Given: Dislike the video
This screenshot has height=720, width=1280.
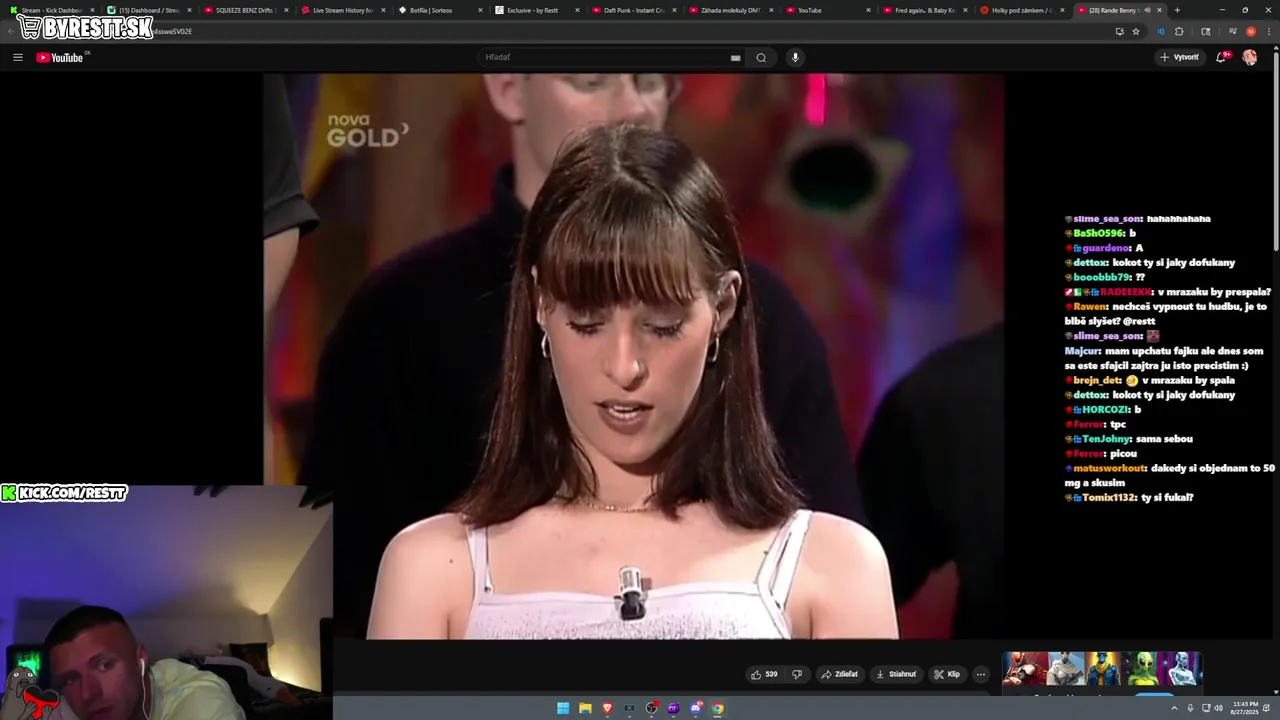Looking at the screenshot, I should 797,674.
